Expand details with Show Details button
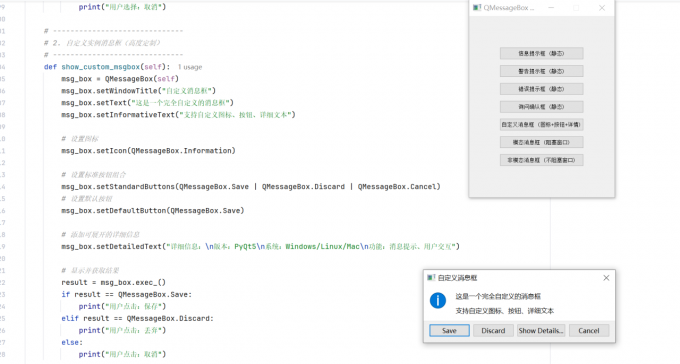 coord(541,331)
